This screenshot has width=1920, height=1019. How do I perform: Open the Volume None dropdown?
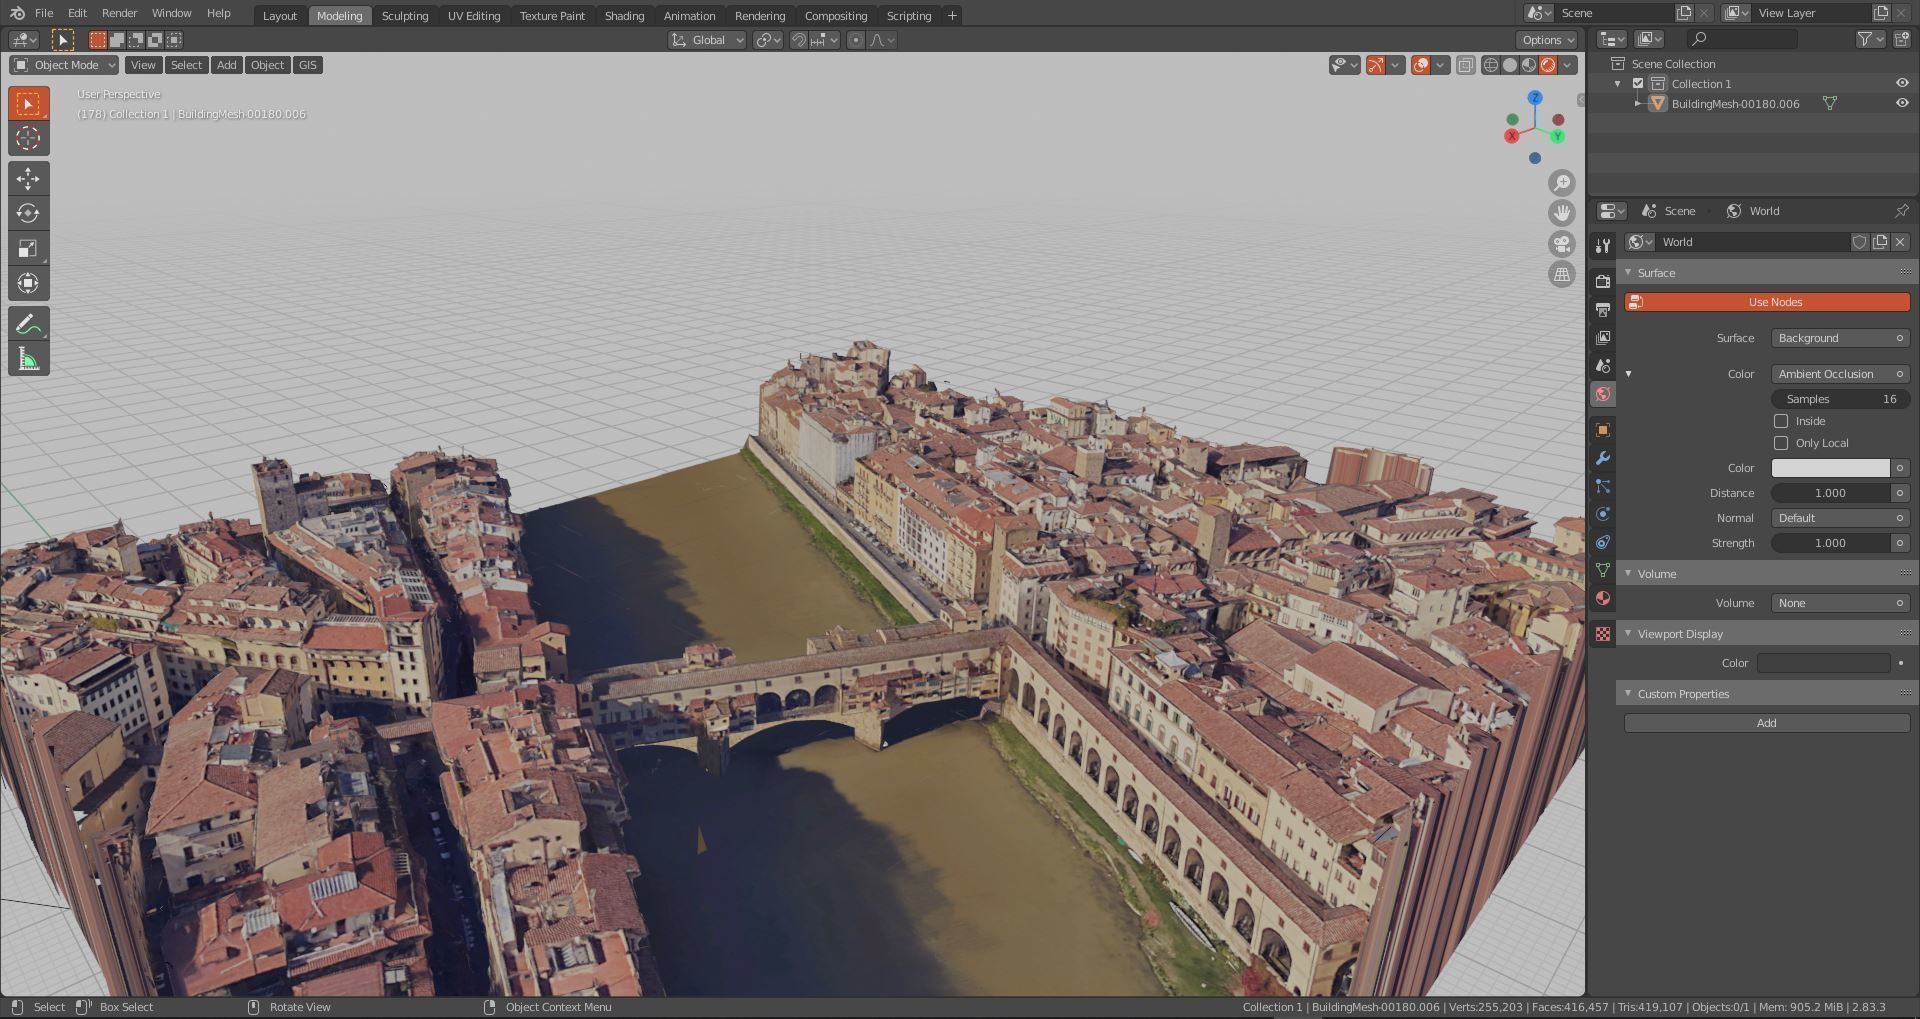(x=1840, y=603)
